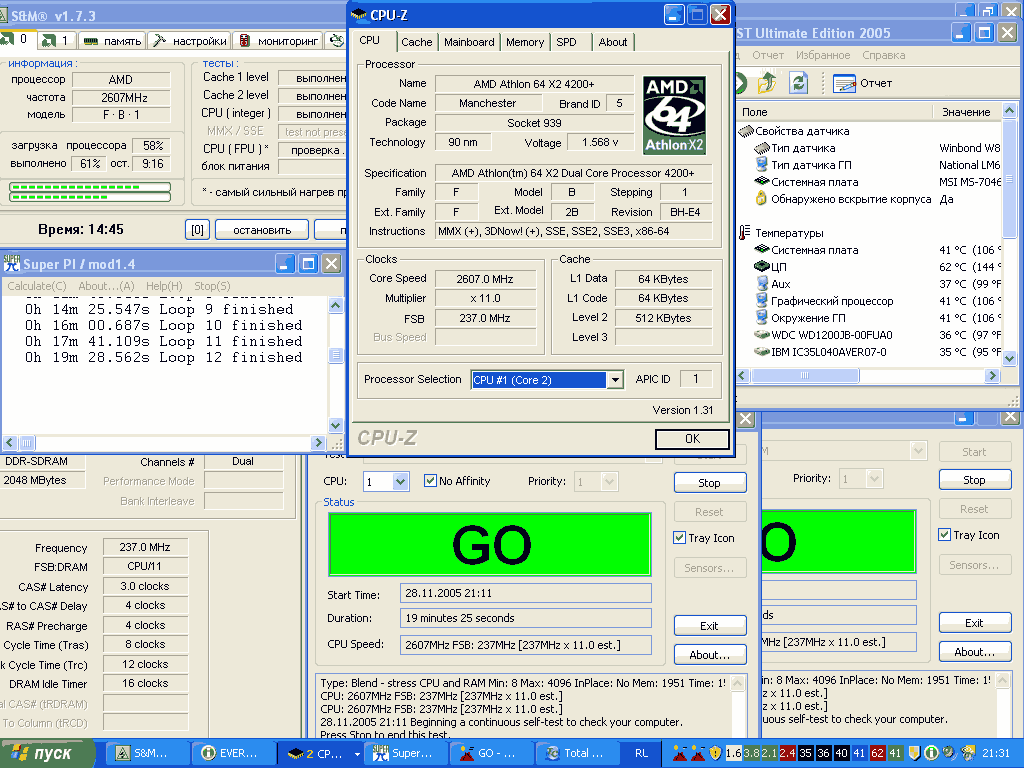Click OK in the CPU-Z window
Viewport: 1024px width, 768px height.
(692, 439)
